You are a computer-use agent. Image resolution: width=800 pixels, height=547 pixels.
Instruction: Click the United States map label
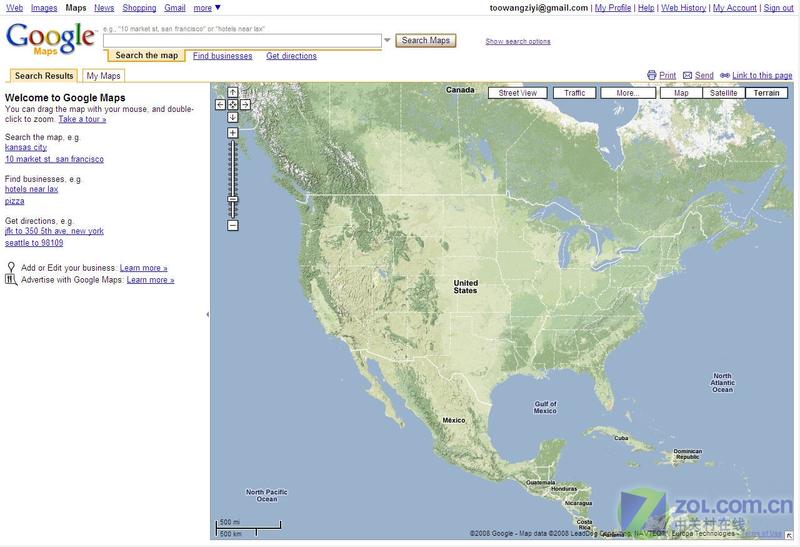coord(465,287)
